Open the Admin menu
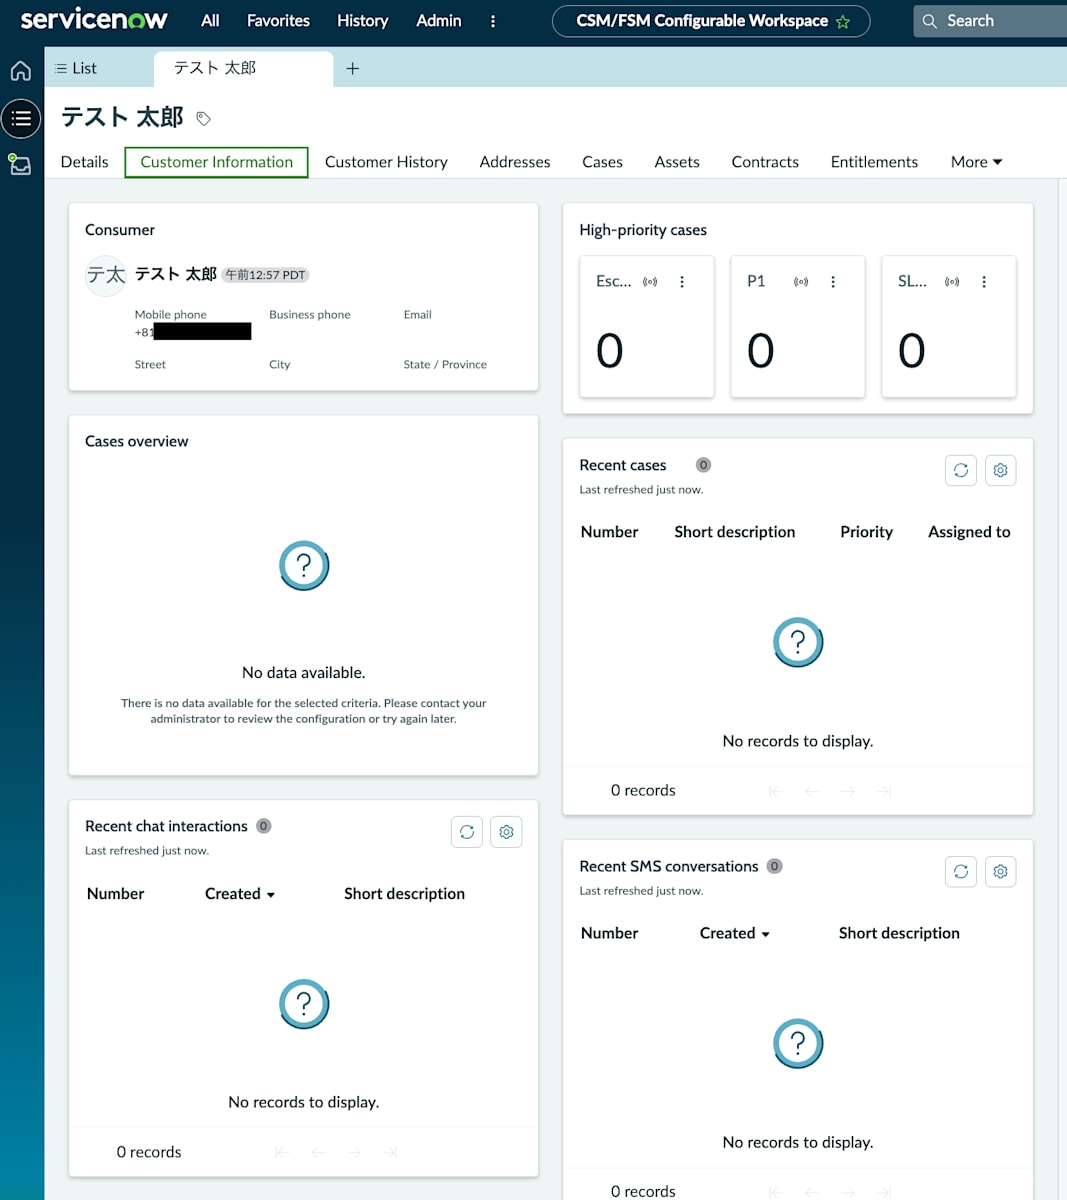 [439, 21]
